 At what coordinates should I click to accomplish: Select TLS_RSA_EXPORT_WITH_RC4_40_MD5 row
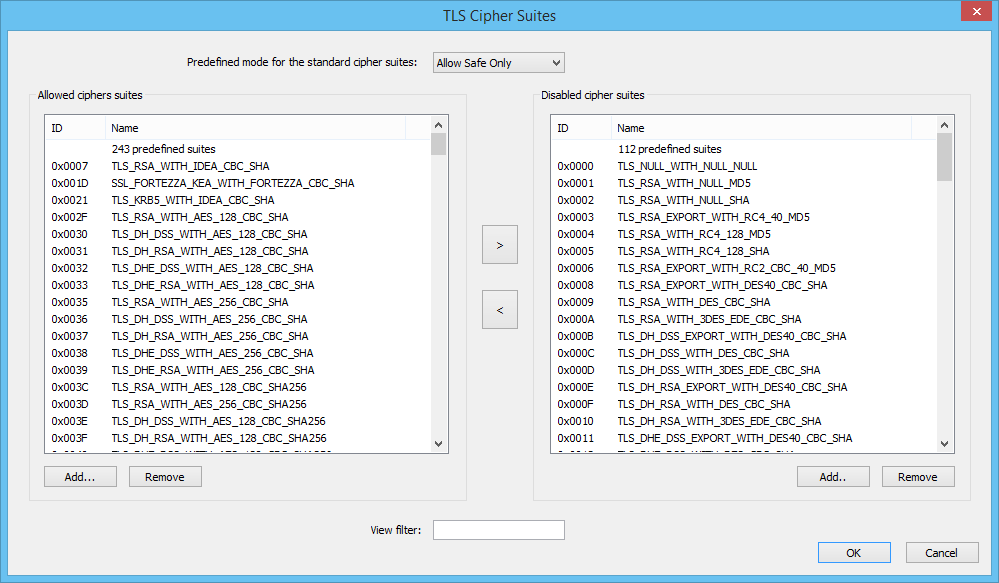[x=744, y=217]
